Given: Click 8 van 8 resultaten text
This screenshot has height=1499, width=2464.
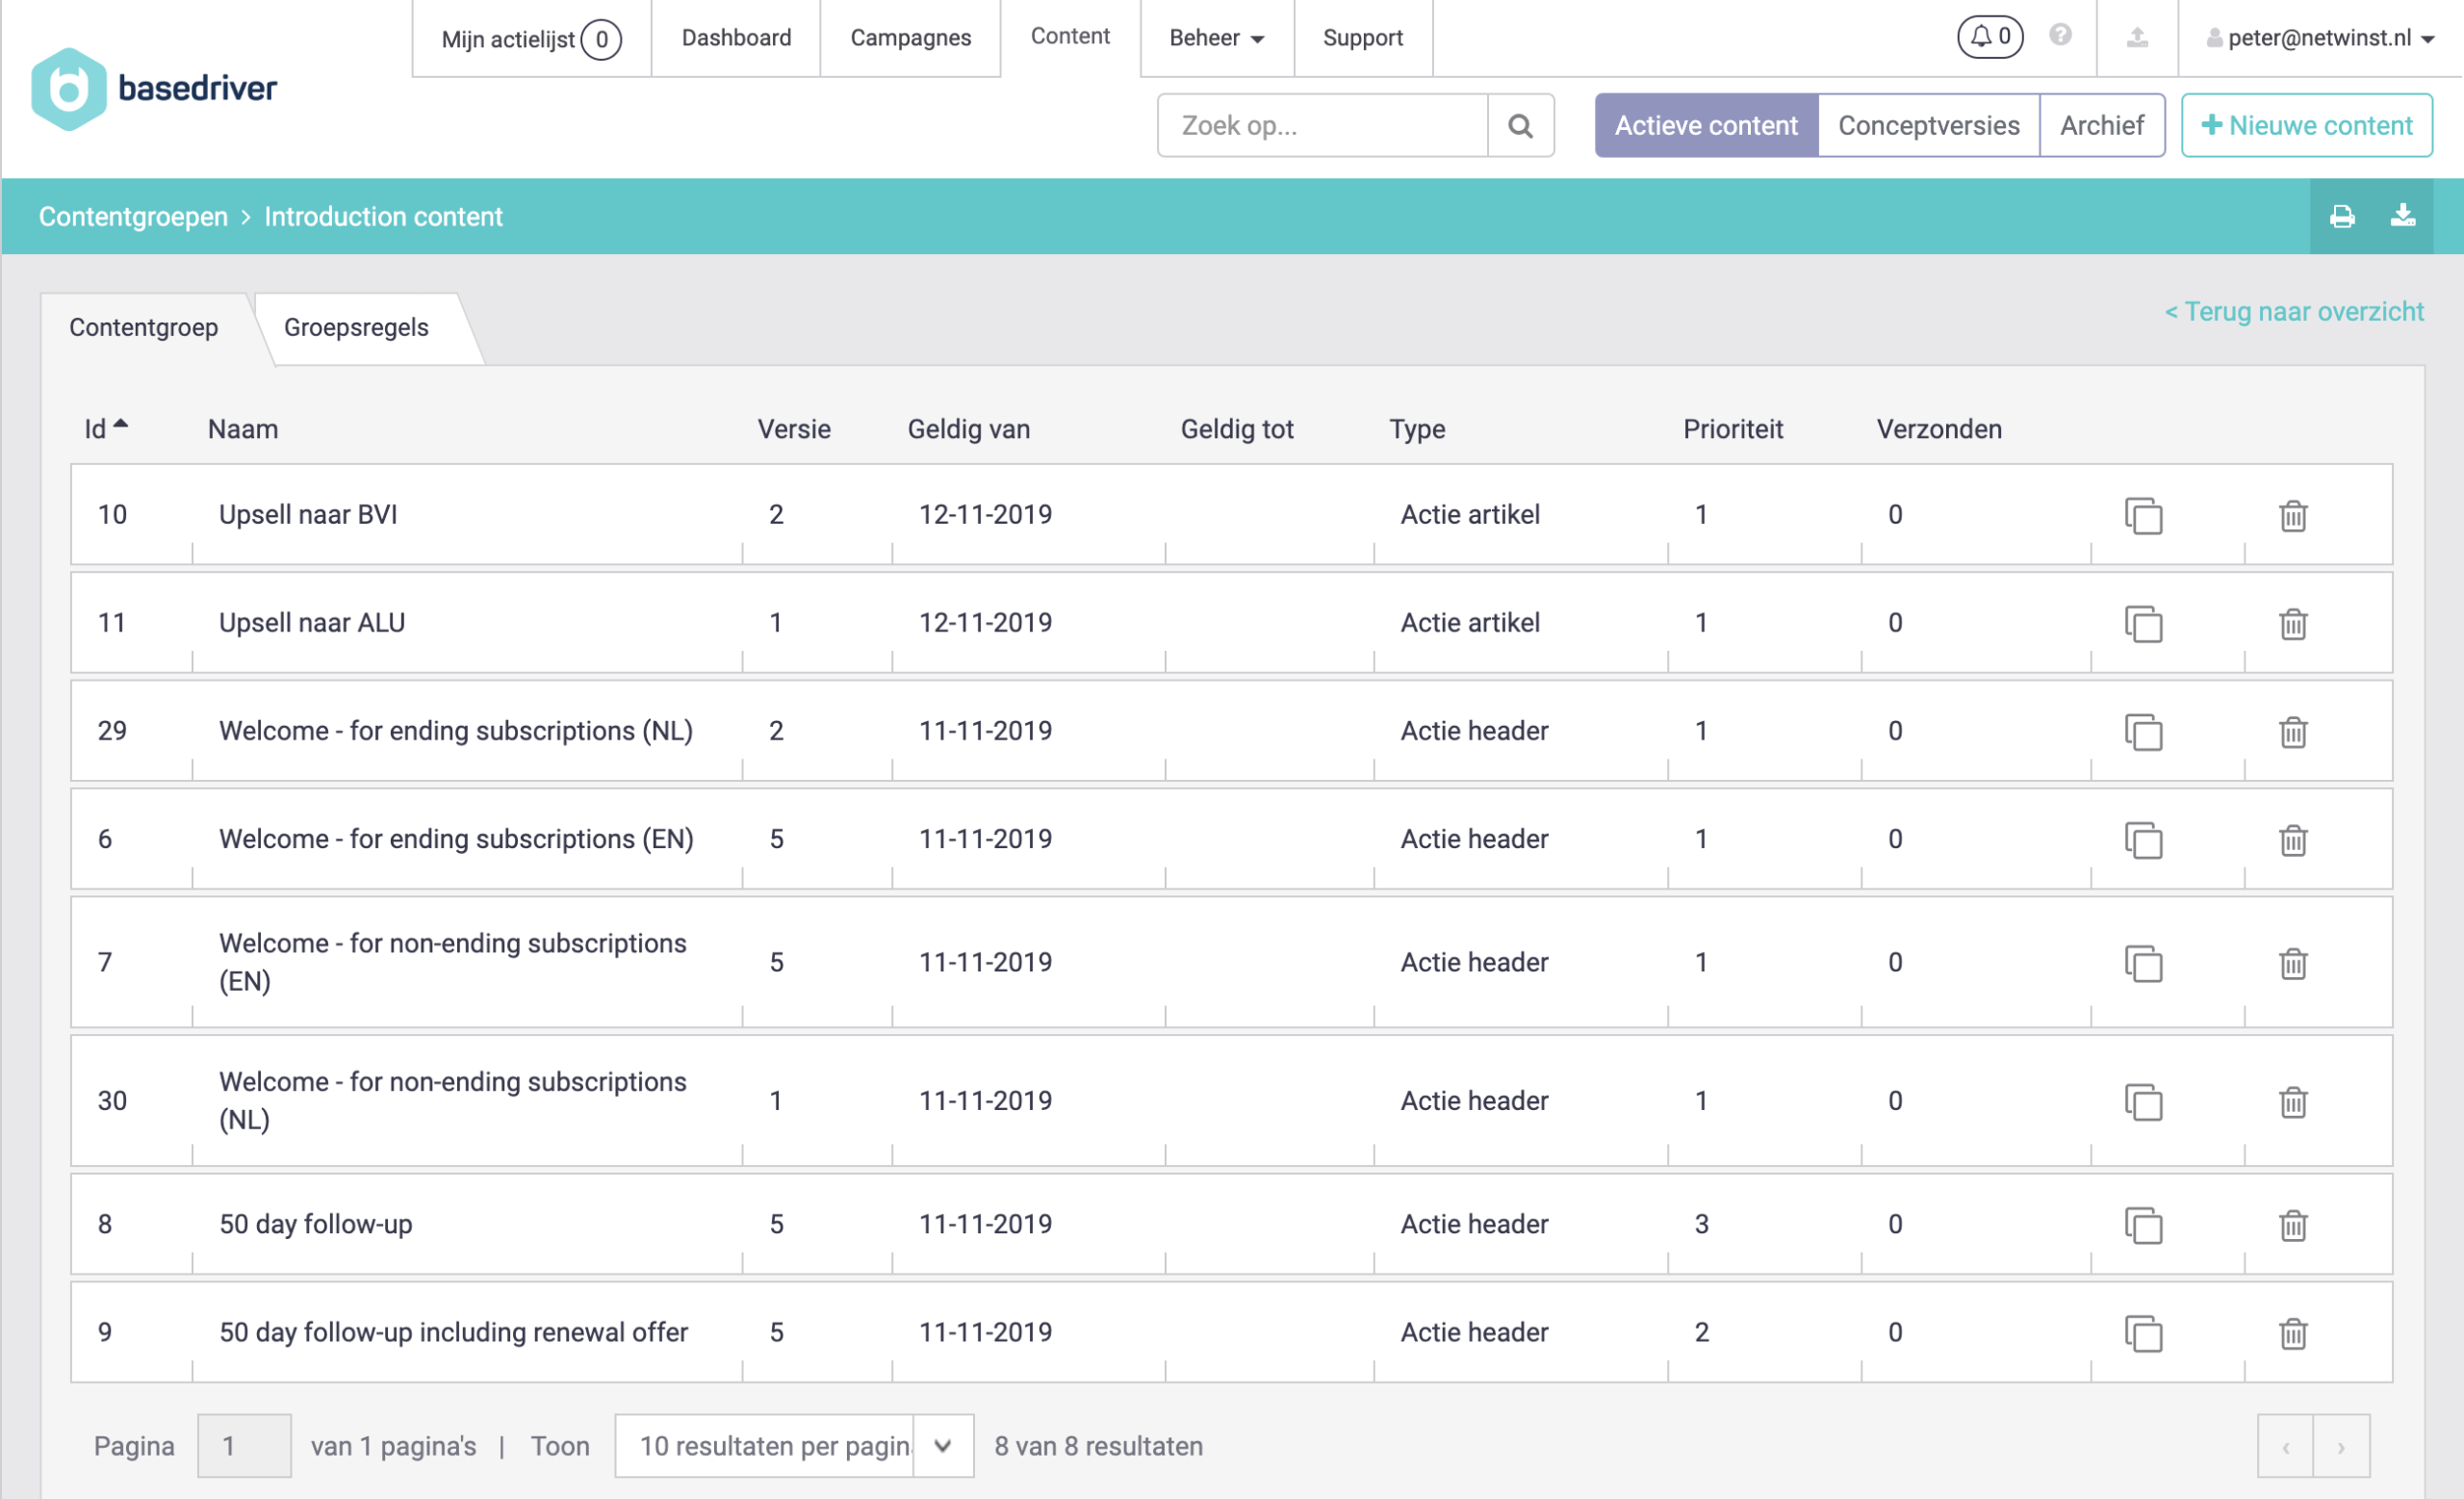Looking at the screenshot, I should (x=1098, y=1446).
